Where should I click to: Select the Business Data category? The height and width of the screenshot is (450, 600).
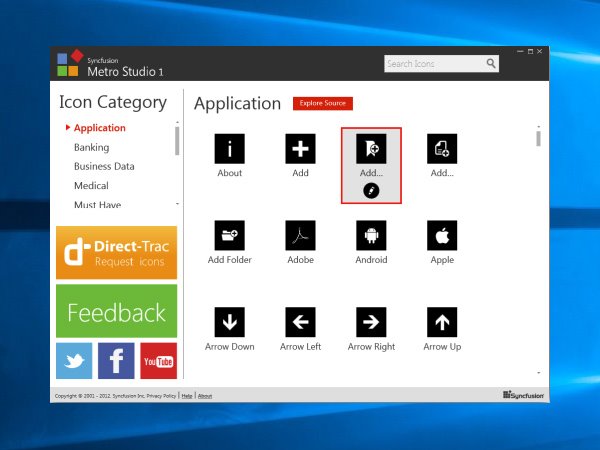click(104, 166)
